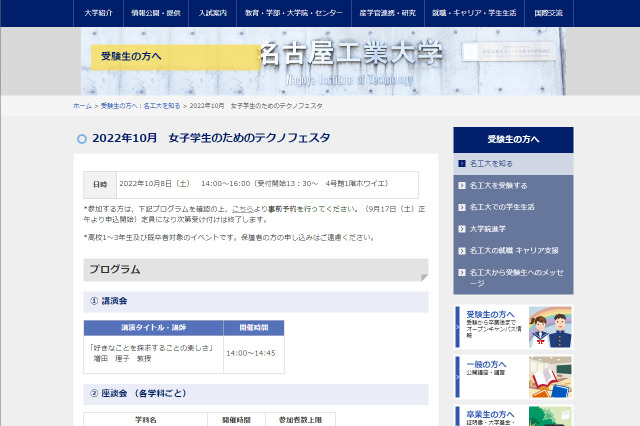Click the 2022年10月8日（土） date text
Image resolution: width=640 pixels, height=426 pixels.
[155, 184]
